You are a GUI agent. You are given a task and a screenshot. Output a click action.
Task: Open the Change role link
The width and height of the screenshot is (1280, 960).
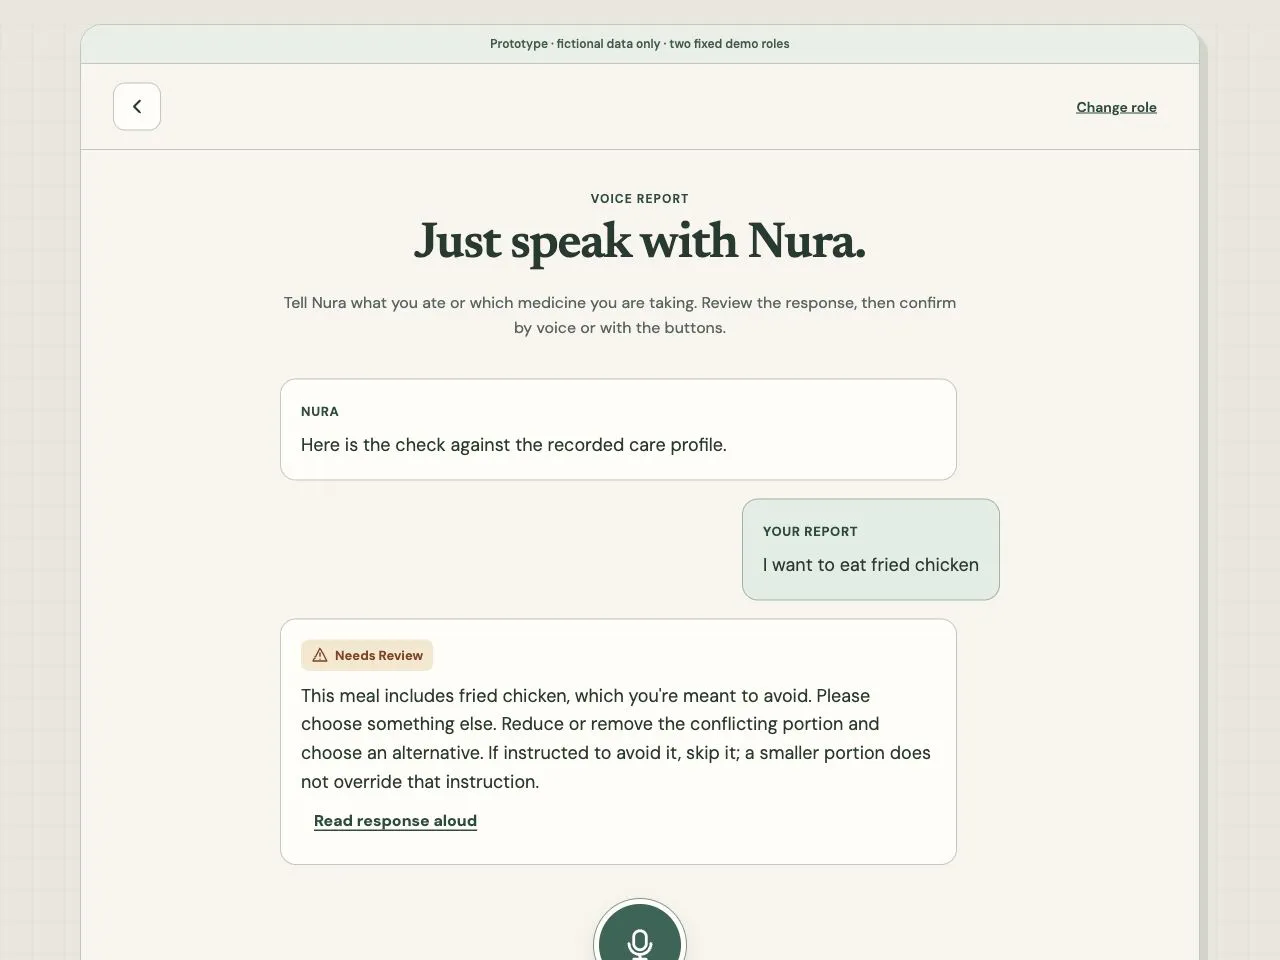[x=1116, y=107]
